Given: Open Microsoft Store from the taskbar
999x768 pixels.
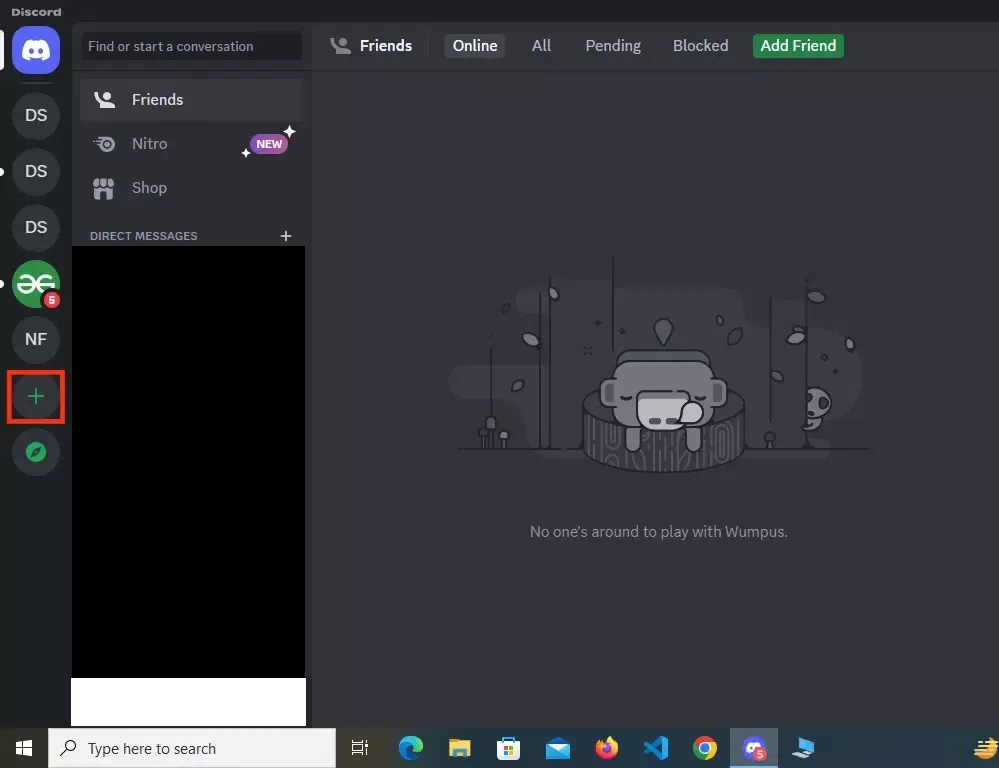Looking at the screenshot, I should (508, 748).
